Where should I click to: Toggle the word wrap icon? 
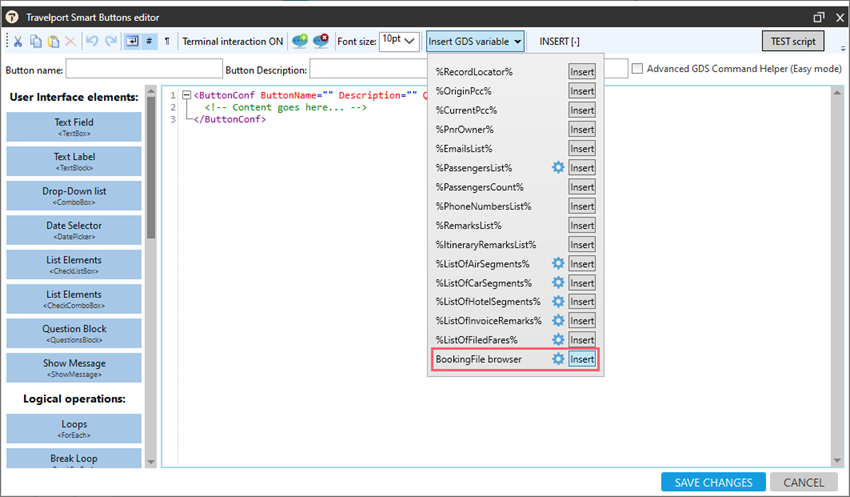(131, 41)
